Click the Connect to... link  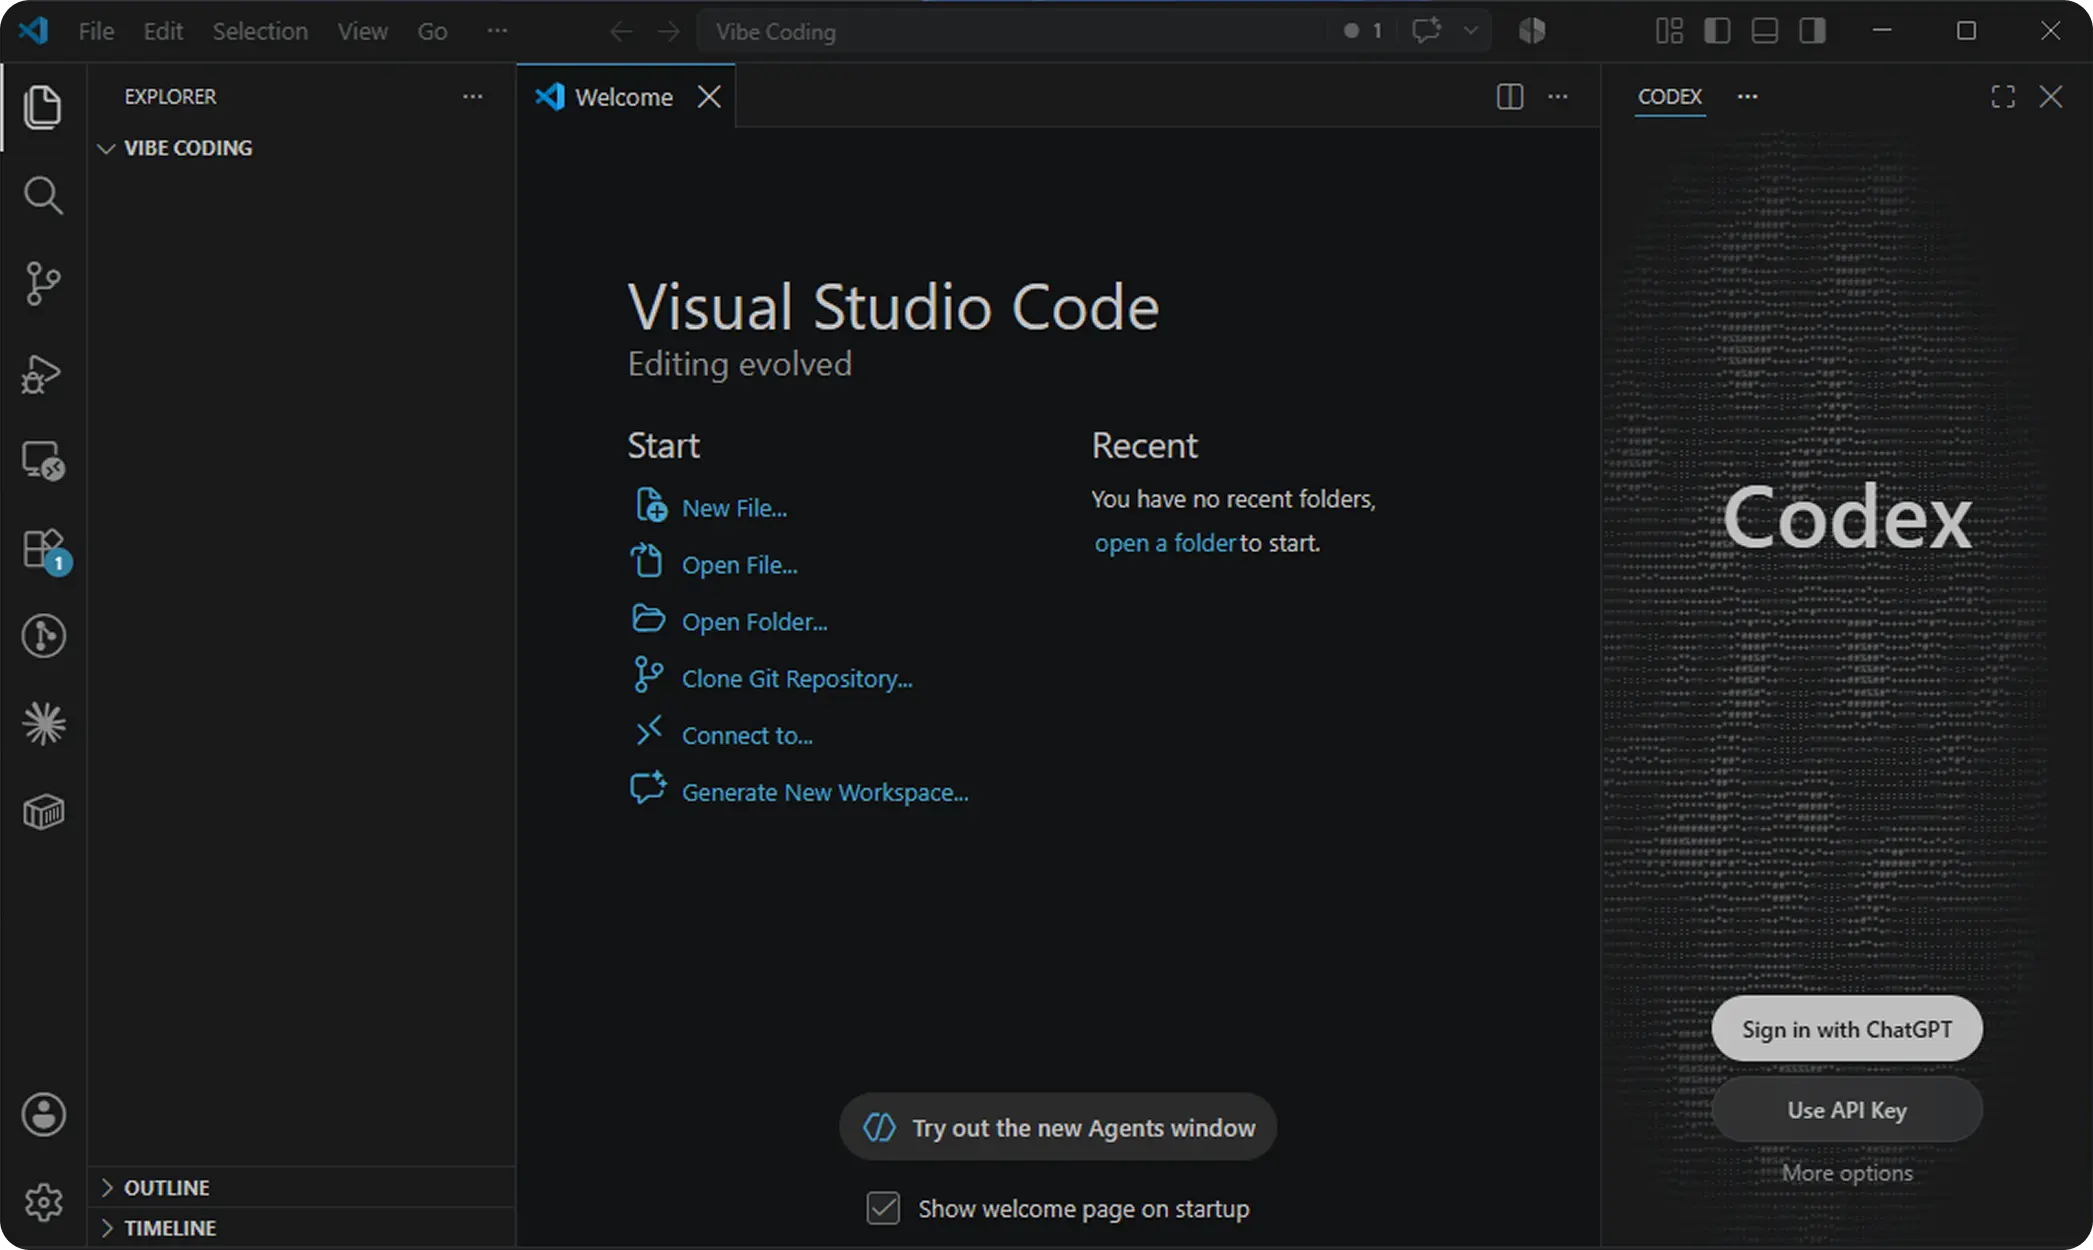click(x=747, y=736)
